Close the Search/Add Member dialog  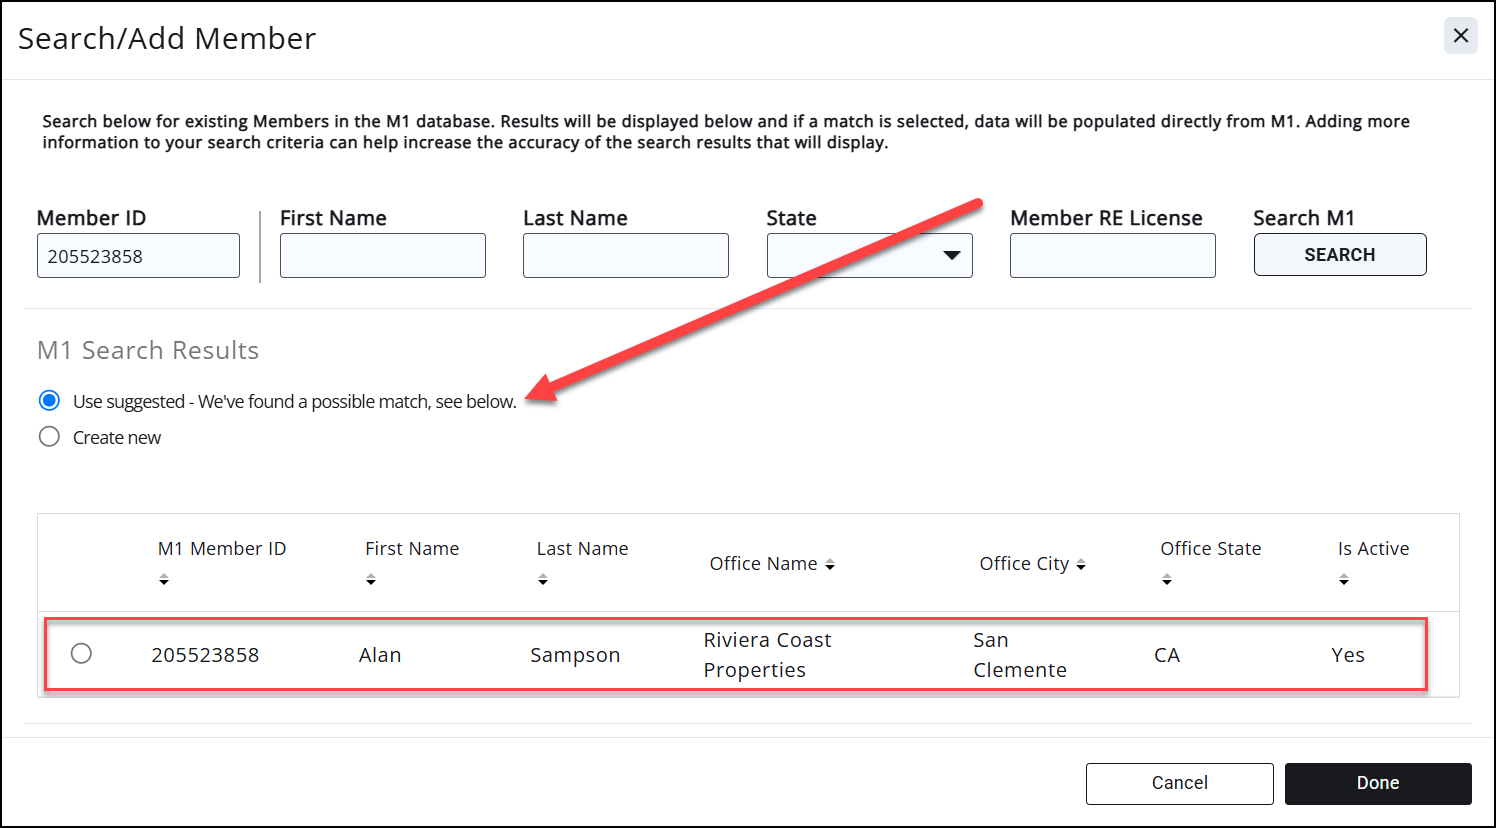coord(1460,36)
